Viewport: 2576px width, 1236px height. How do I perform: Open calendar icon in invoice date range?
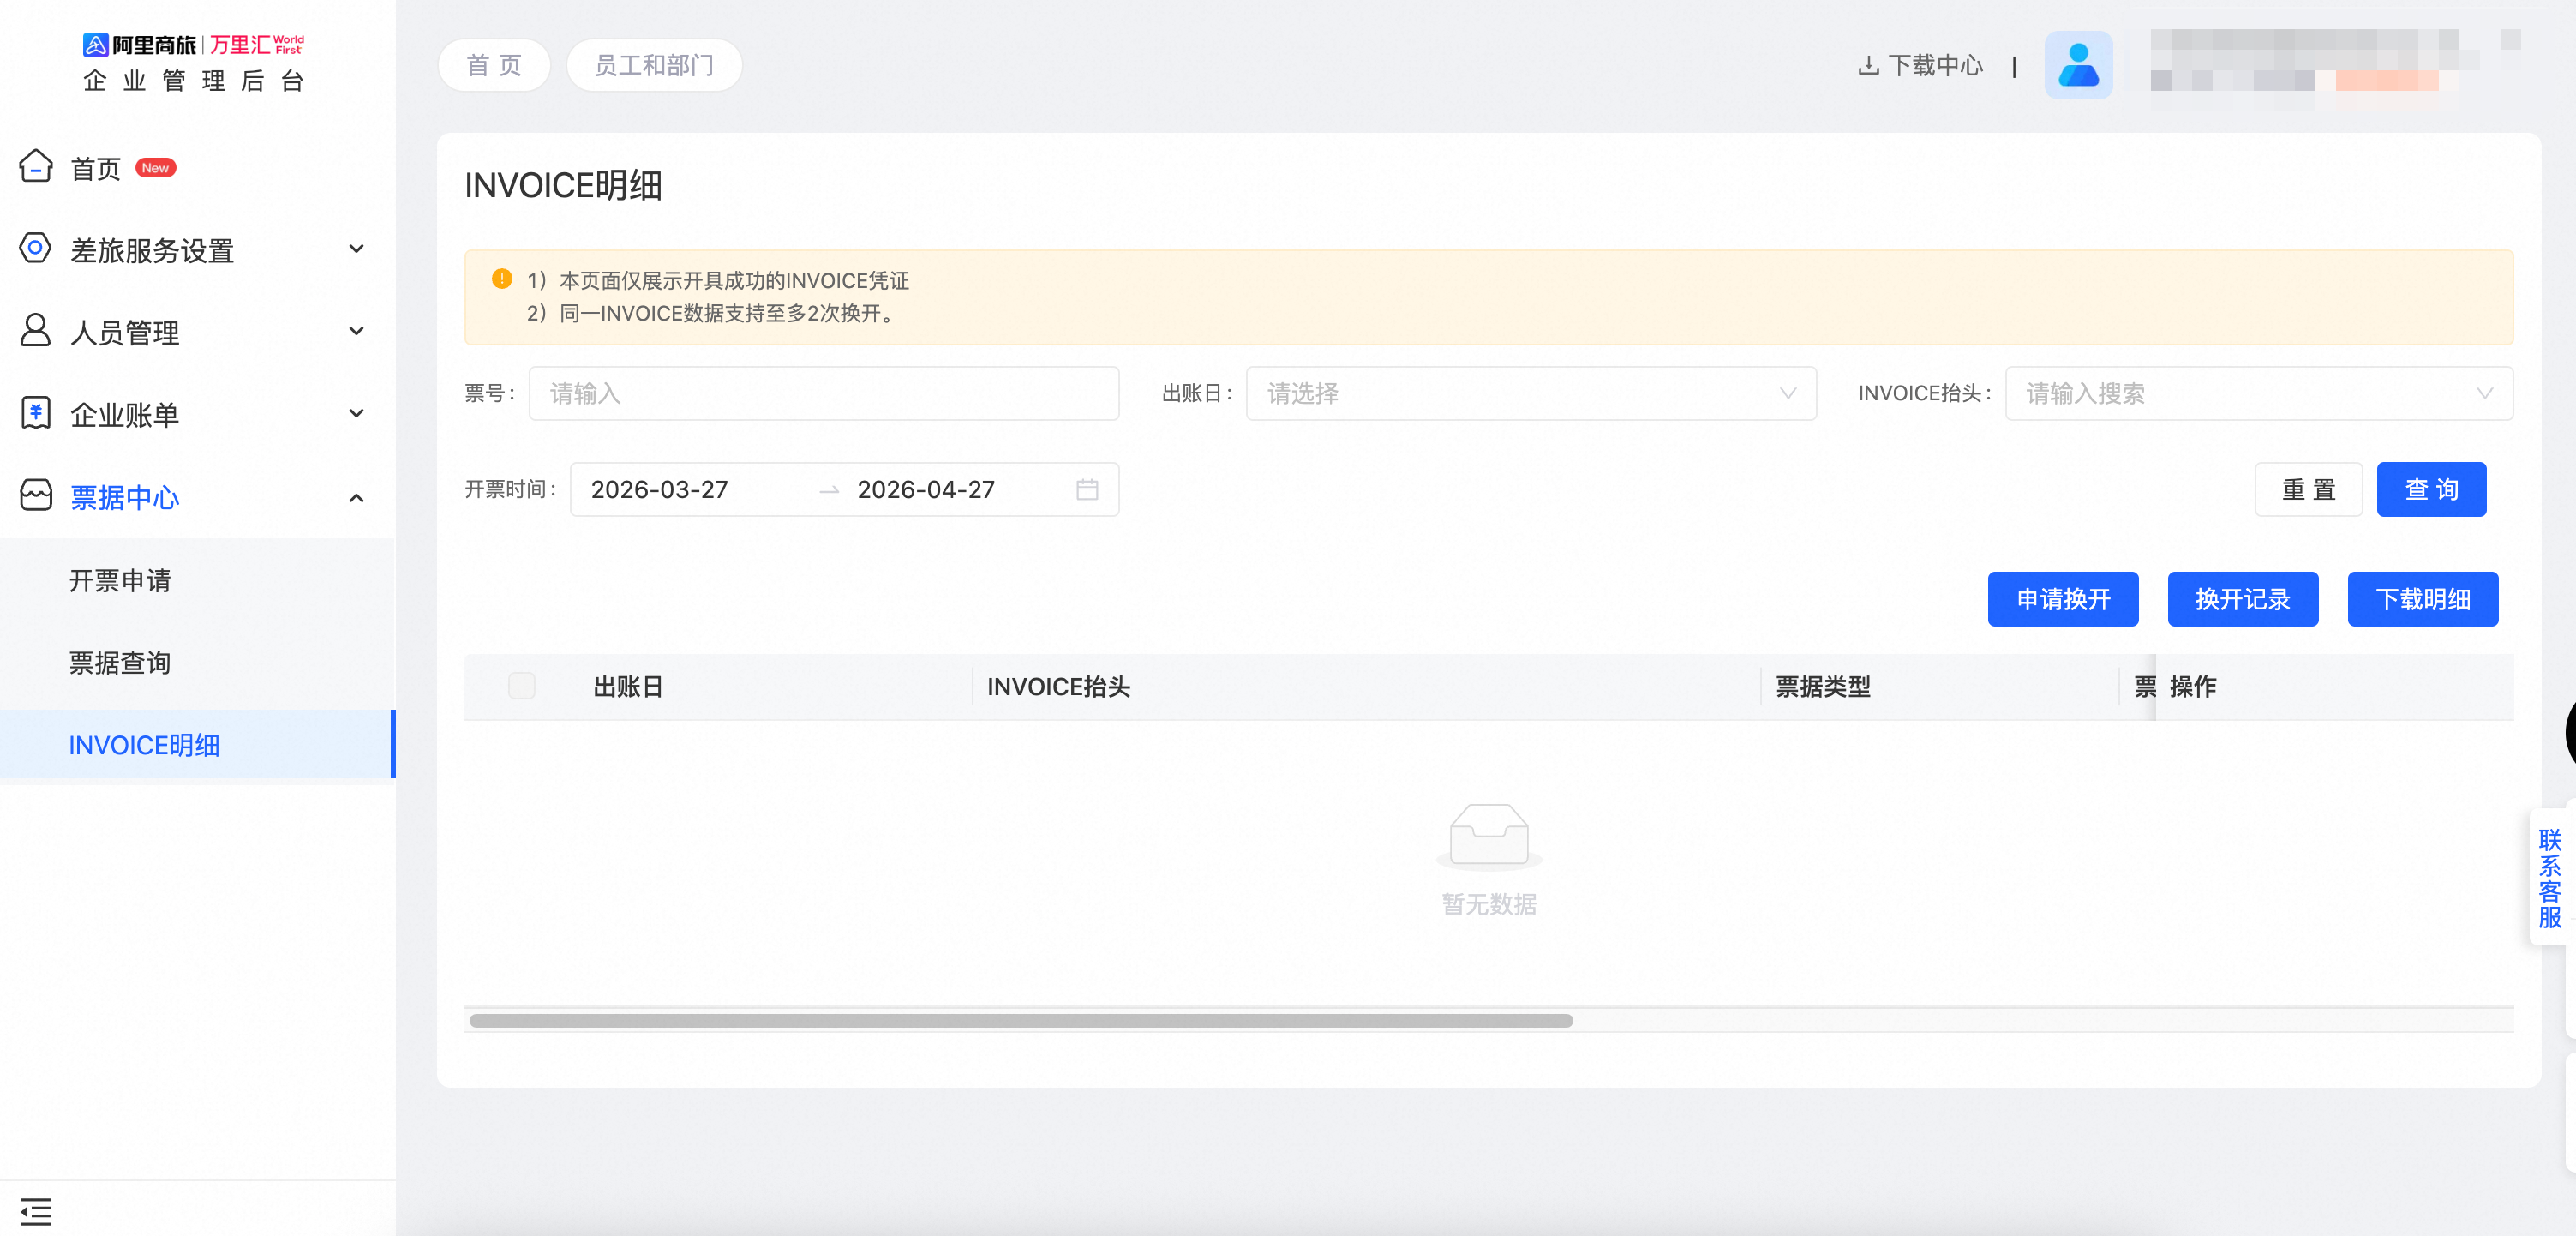[x=1087, y=489]
